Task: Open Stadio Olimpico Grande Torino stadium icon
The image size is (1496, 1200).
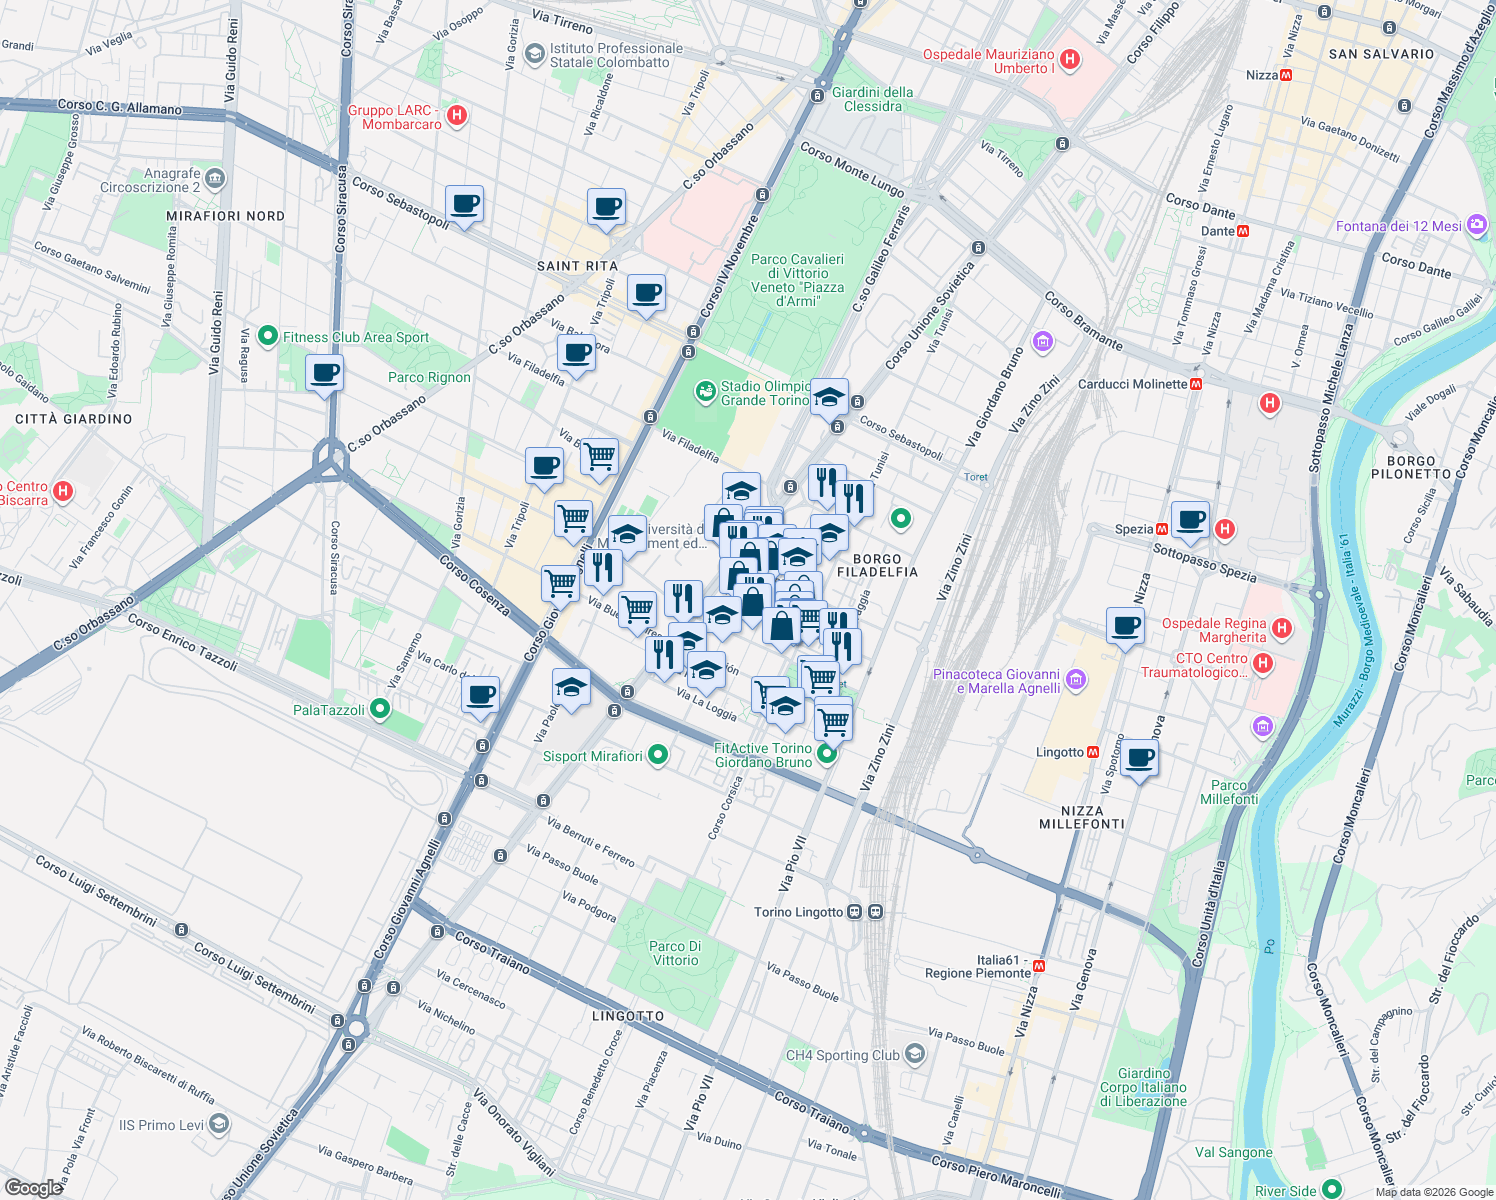Action: (x=706, y=391)
